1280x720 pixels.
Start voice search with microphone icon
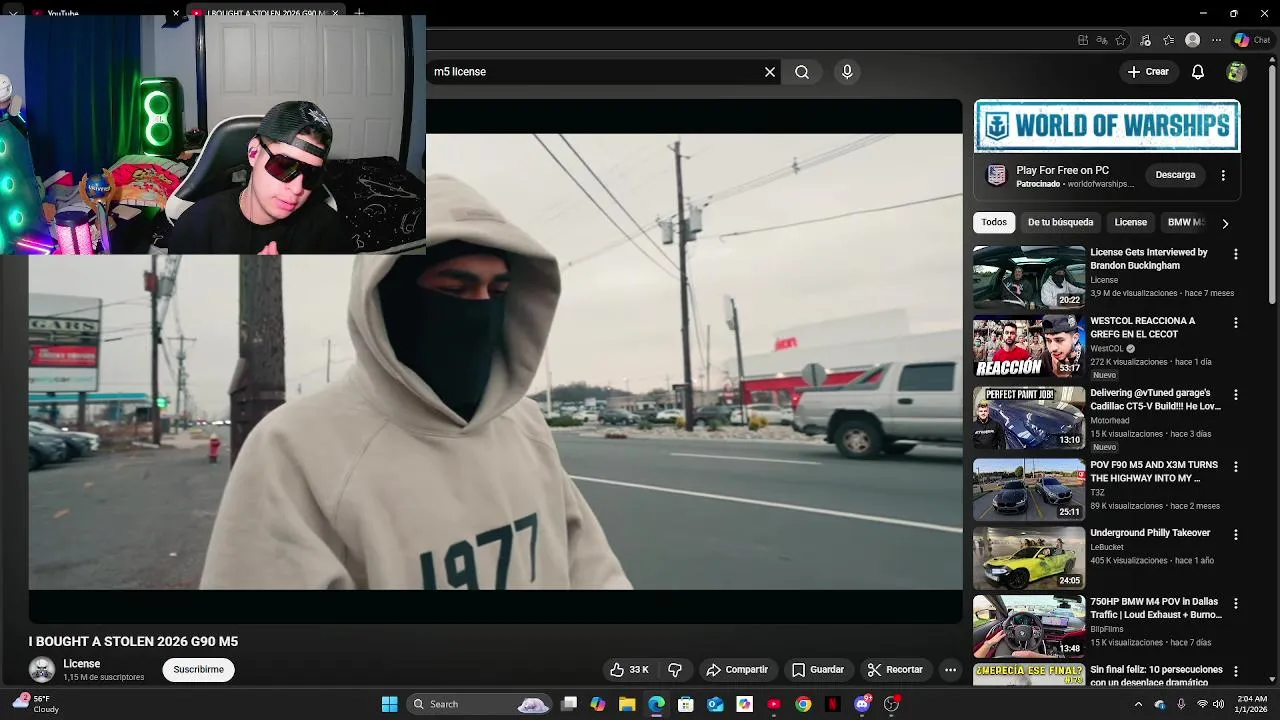point(847,72)
